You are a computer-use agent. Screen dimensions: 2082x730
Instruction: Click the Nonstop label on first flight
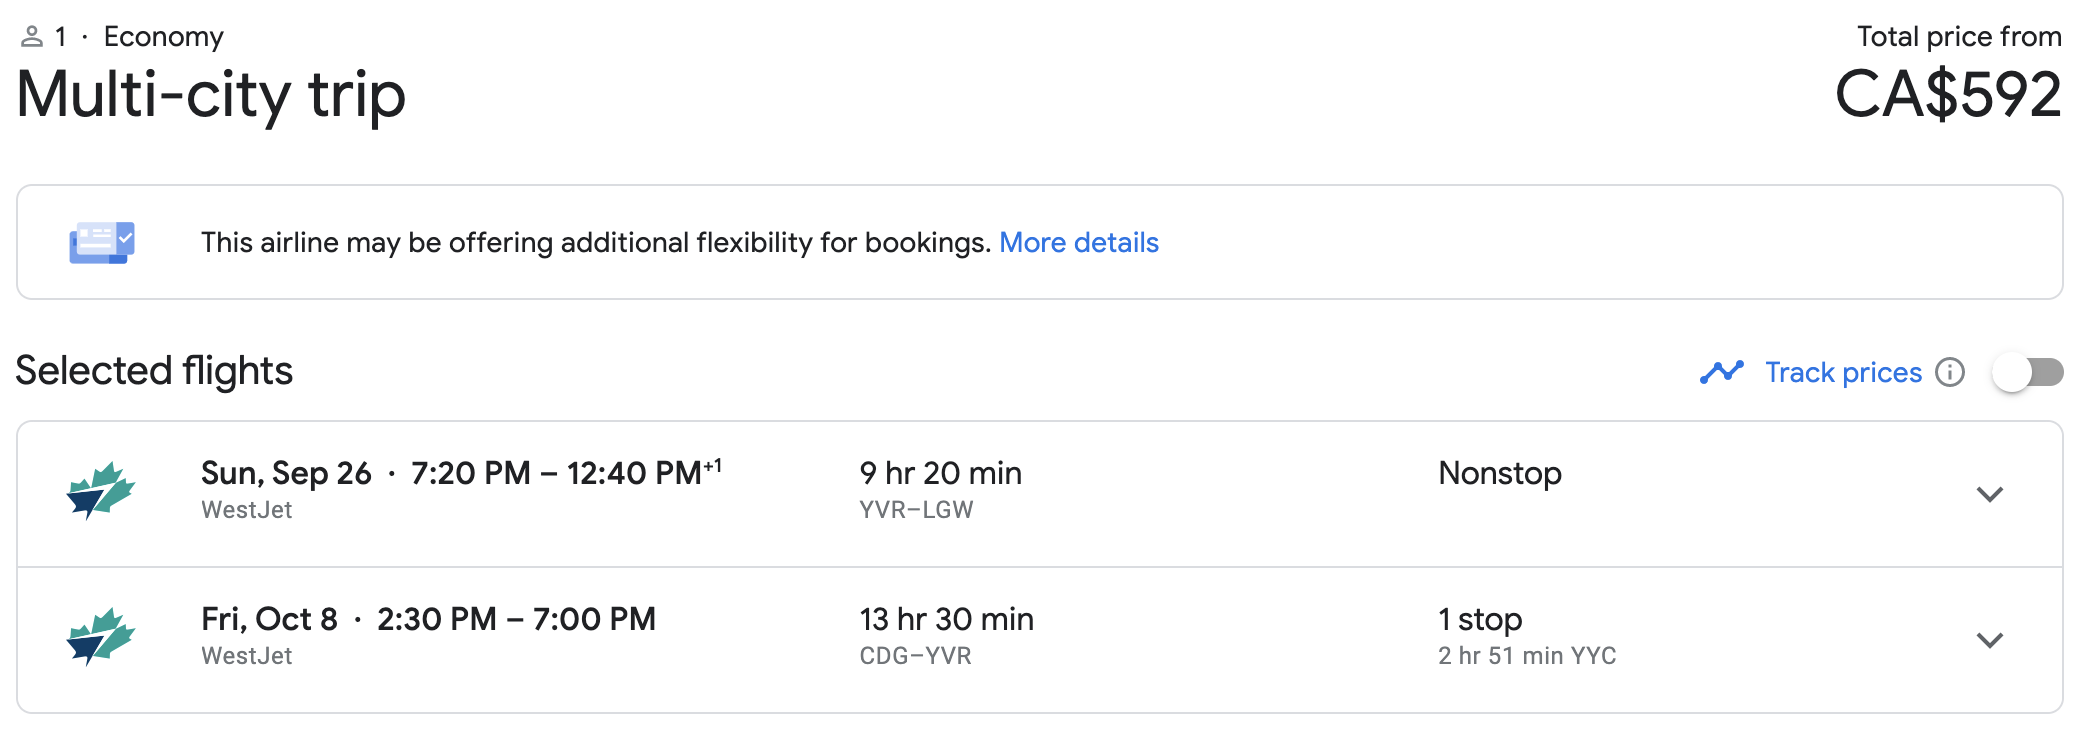pos(1500,473)
